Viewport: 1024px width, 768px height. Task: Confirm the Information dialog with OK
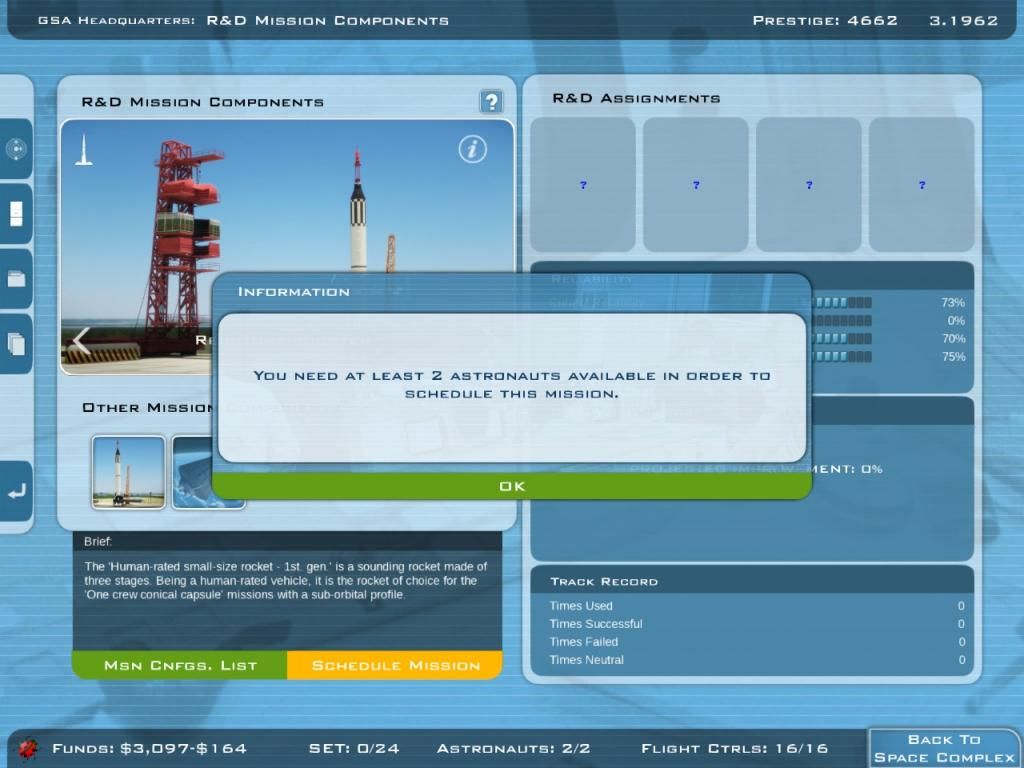click(512, 486)
